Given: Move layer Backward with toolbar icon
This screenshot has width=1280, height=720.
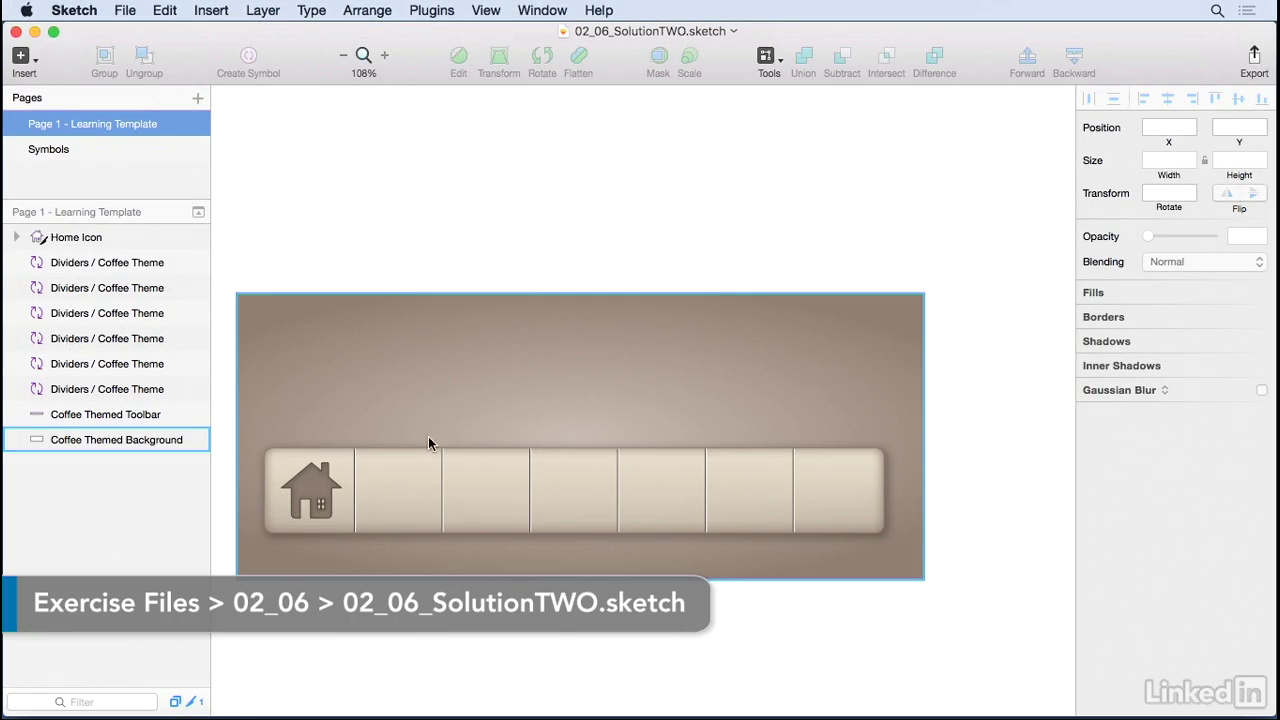Looking at the screenshot, I should point(1074,56).
